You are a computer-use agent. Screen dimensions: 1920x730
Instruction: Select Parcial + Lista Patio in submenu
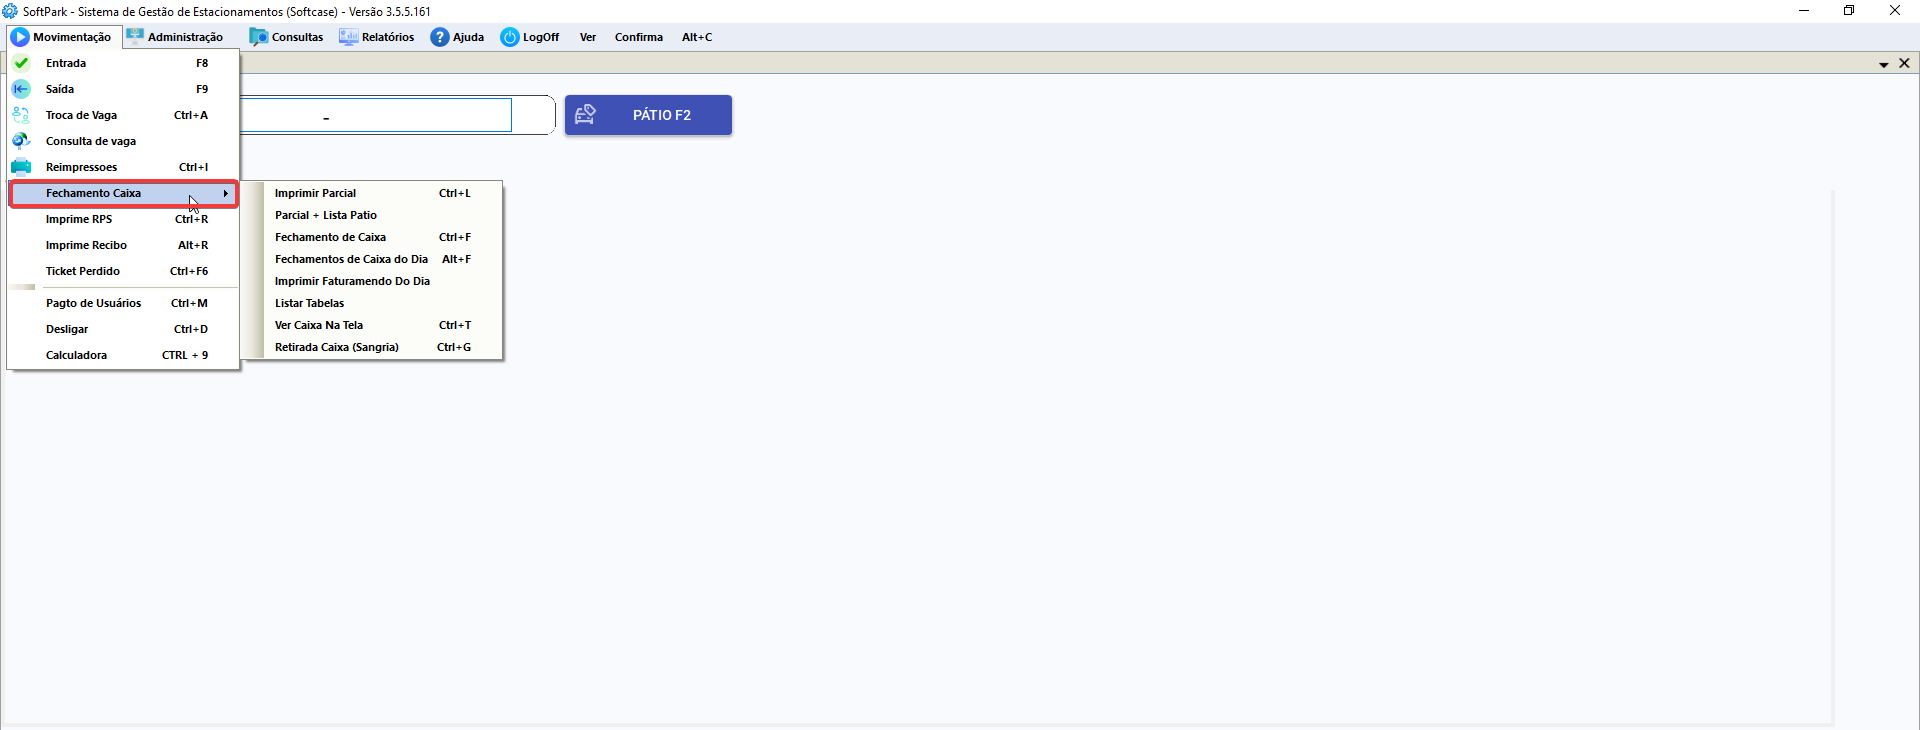(x=372, y=215)
